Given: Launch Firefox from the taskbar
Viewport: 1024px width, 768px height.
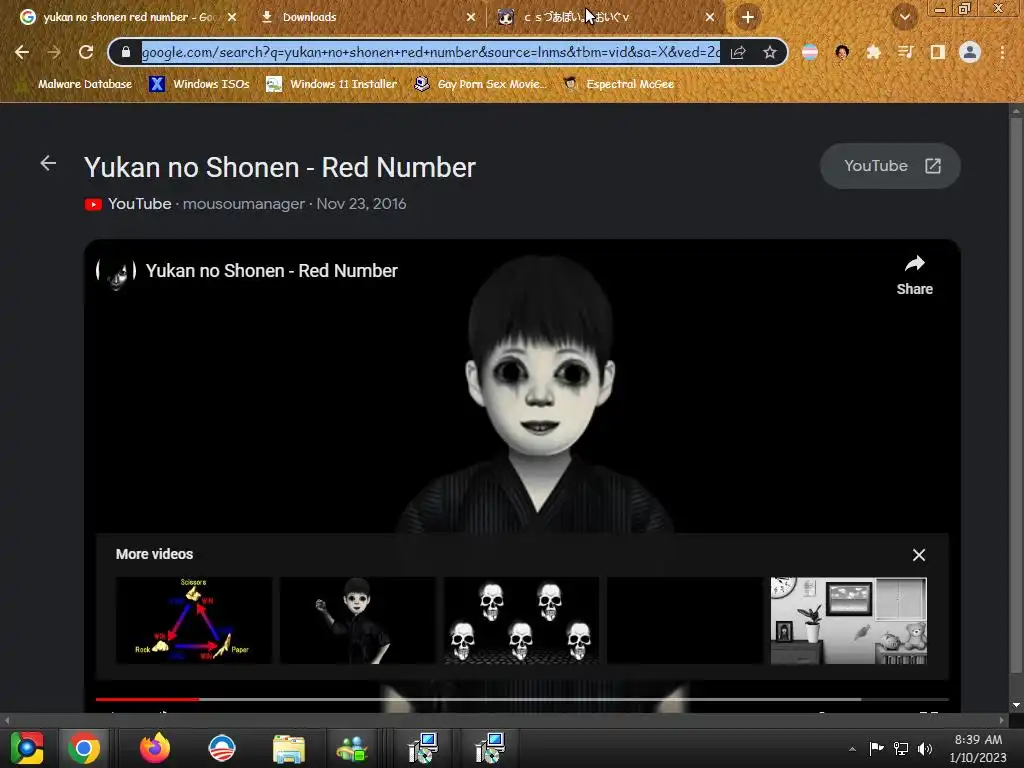Looking at the screenshot, I should [x=155, y=748].
